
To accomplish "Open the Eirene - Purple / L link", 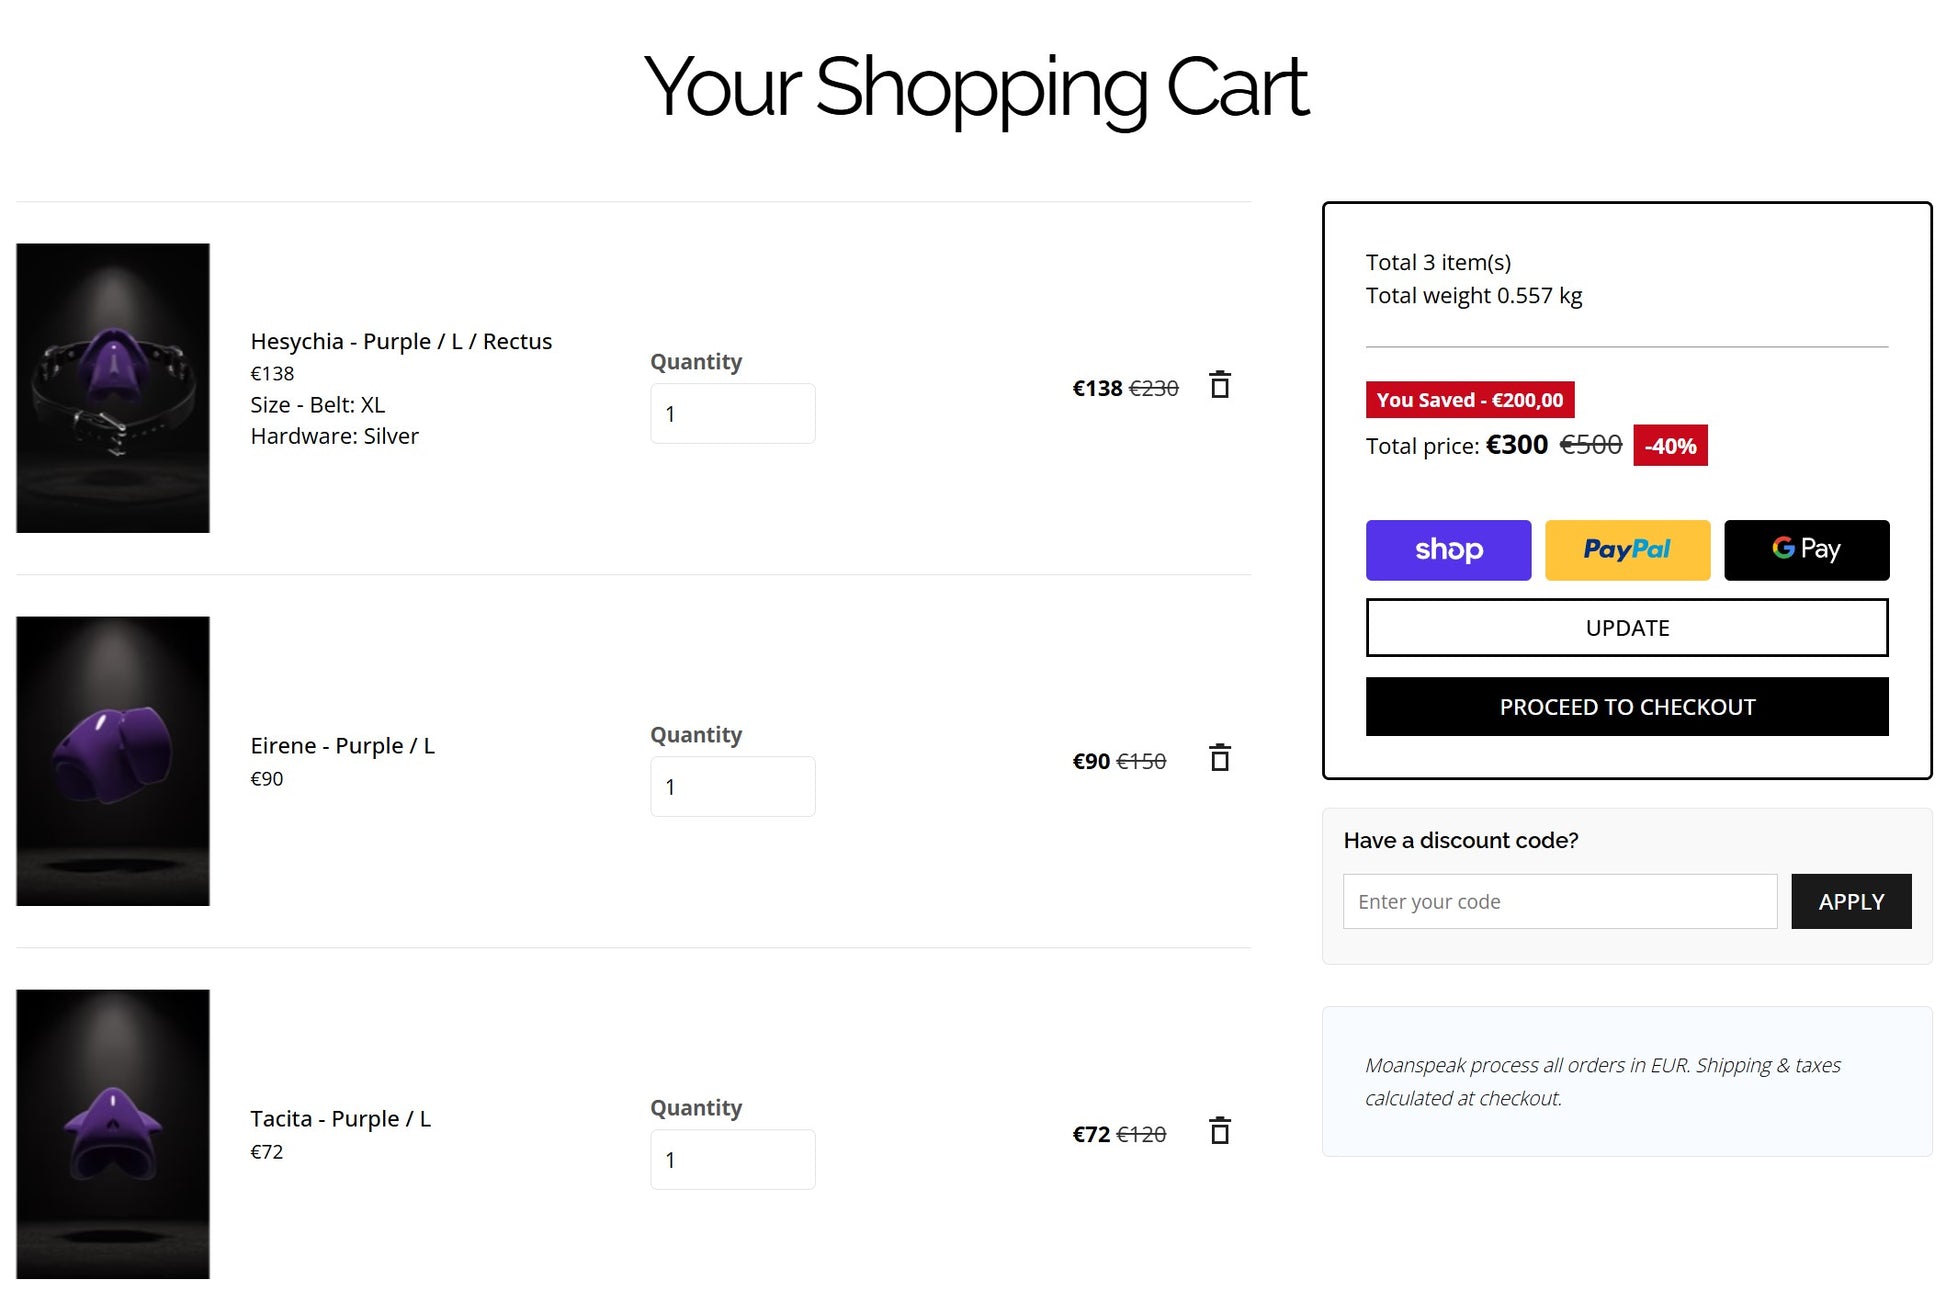I will (x=342, y=746).
